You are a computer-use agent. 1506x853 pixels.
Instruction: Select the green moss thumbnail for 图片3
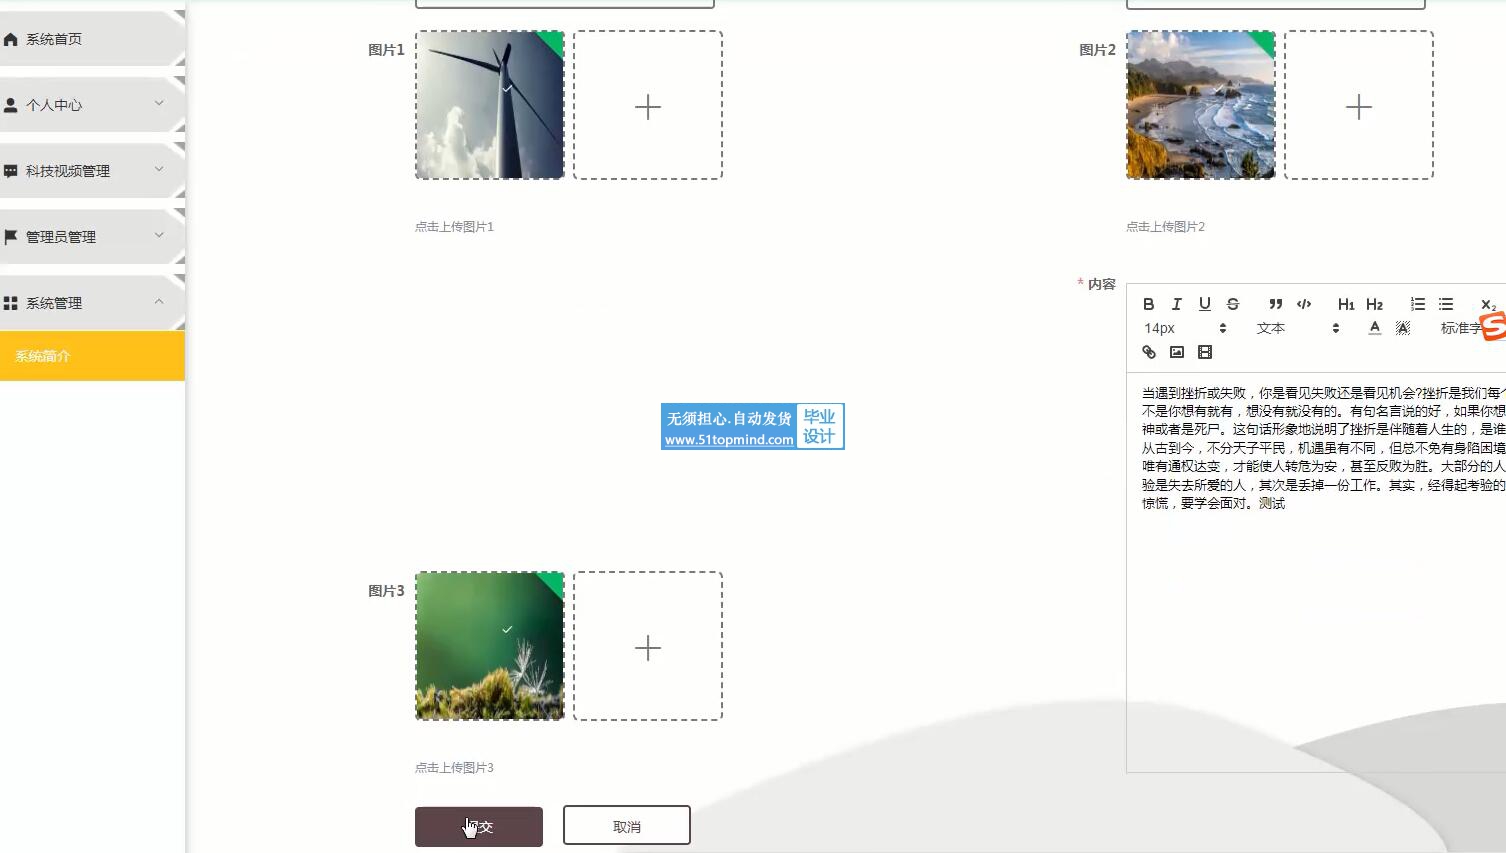click(x=490, y=646)
